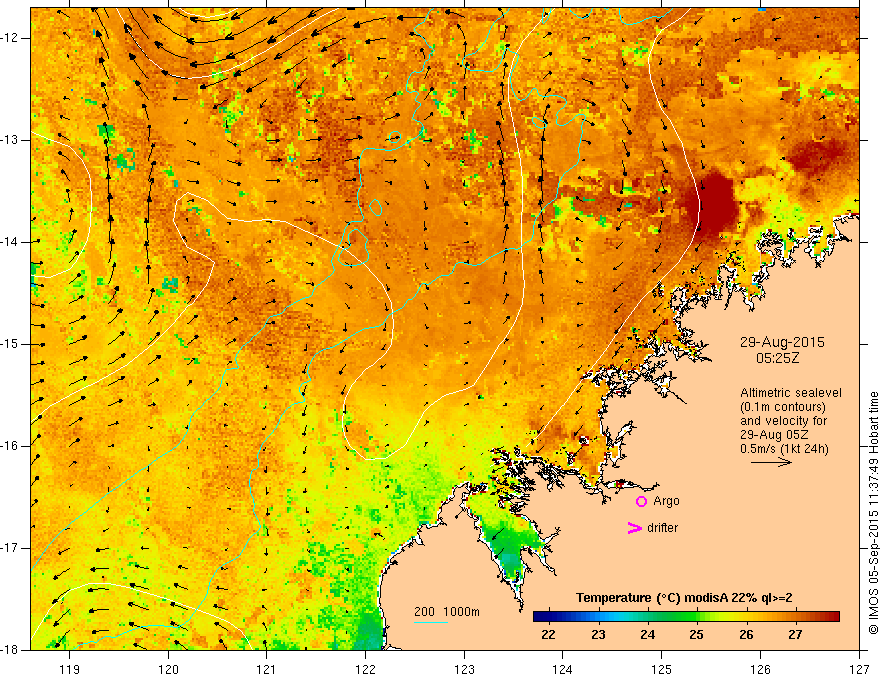Click longitude axis label 123
The height and width of the screenshot is (680, 880).
point(464,669)
